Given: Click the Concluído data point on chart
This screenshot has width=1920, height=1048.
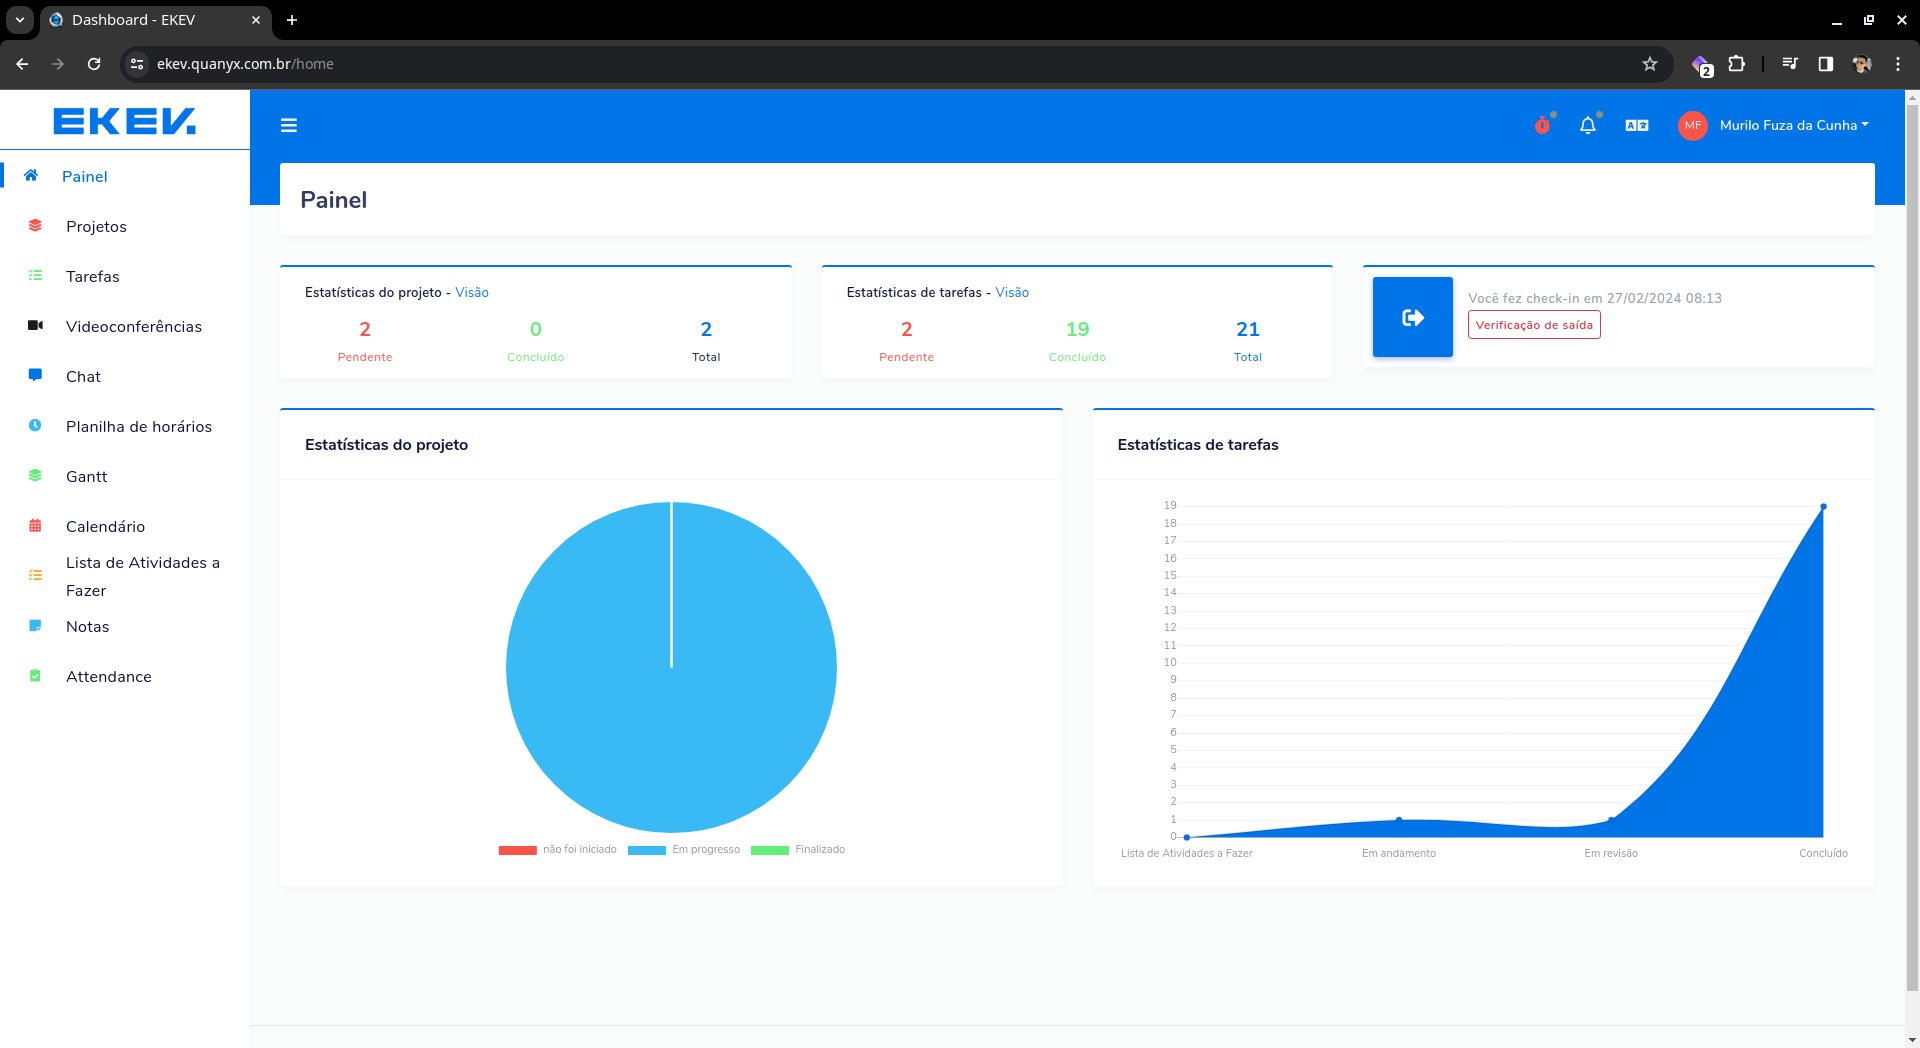Looking at the screenshot, I should [1823, 507].
